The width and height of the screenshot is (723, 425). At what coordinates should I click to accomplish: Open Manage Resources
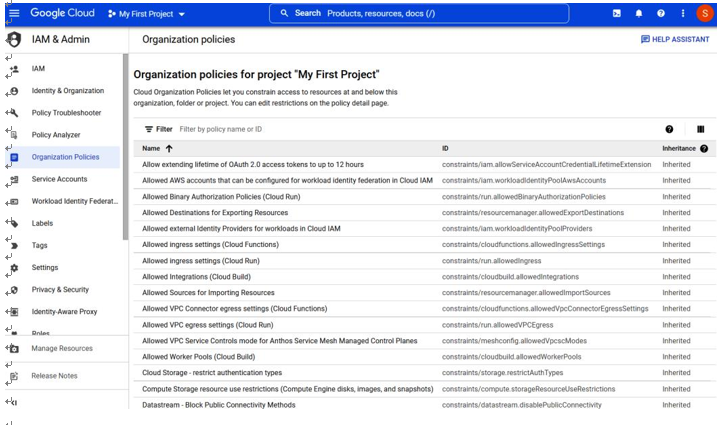point(62,348)
